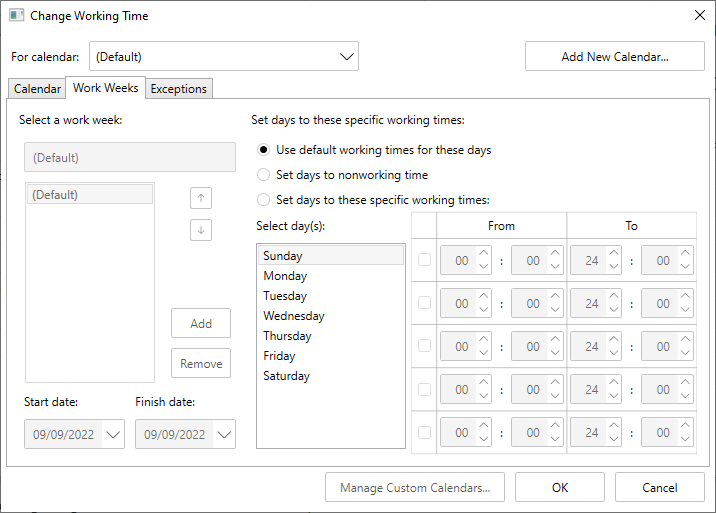The width and height of the screenshot is (716, 513).
Task: Select Use default working times radio button
Action: tap(264, 150)
